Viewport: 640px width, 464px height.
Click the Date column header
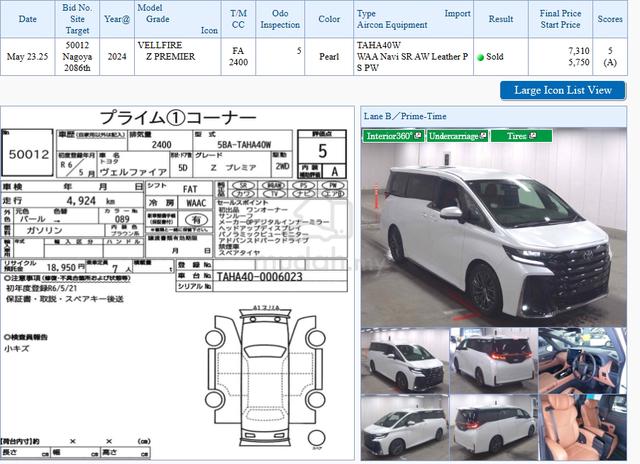(x=27, y=19)
